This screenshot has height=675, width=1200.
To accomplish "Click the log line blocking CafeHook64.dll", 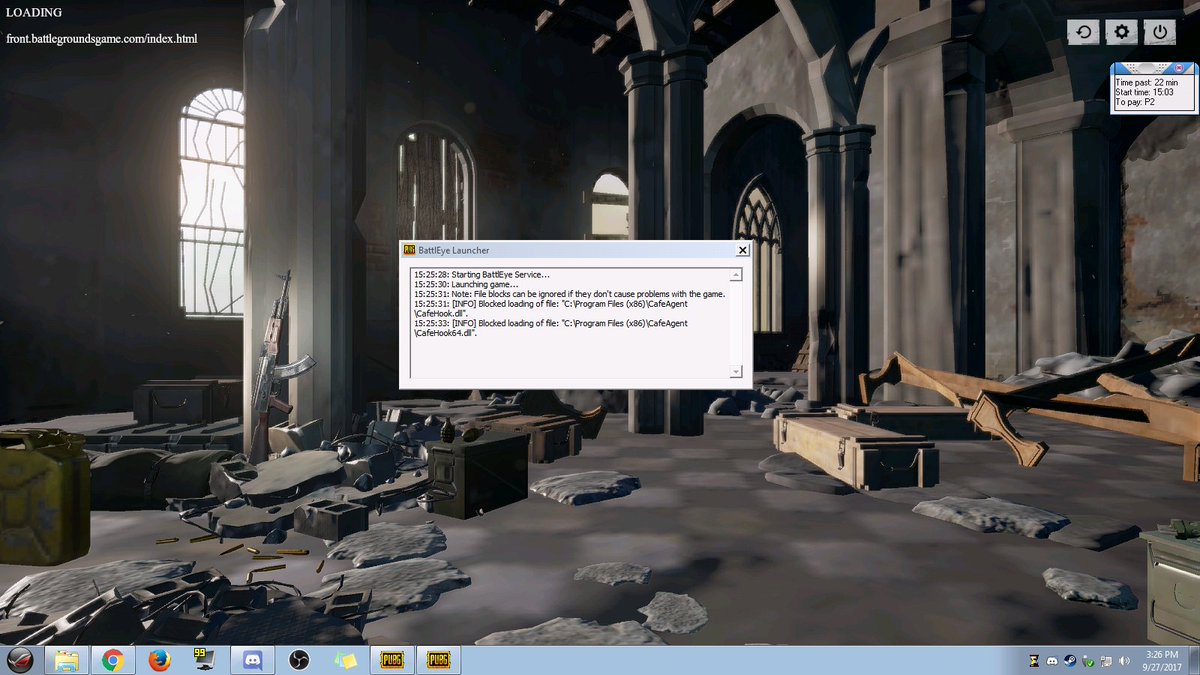I will pos(551,328).
